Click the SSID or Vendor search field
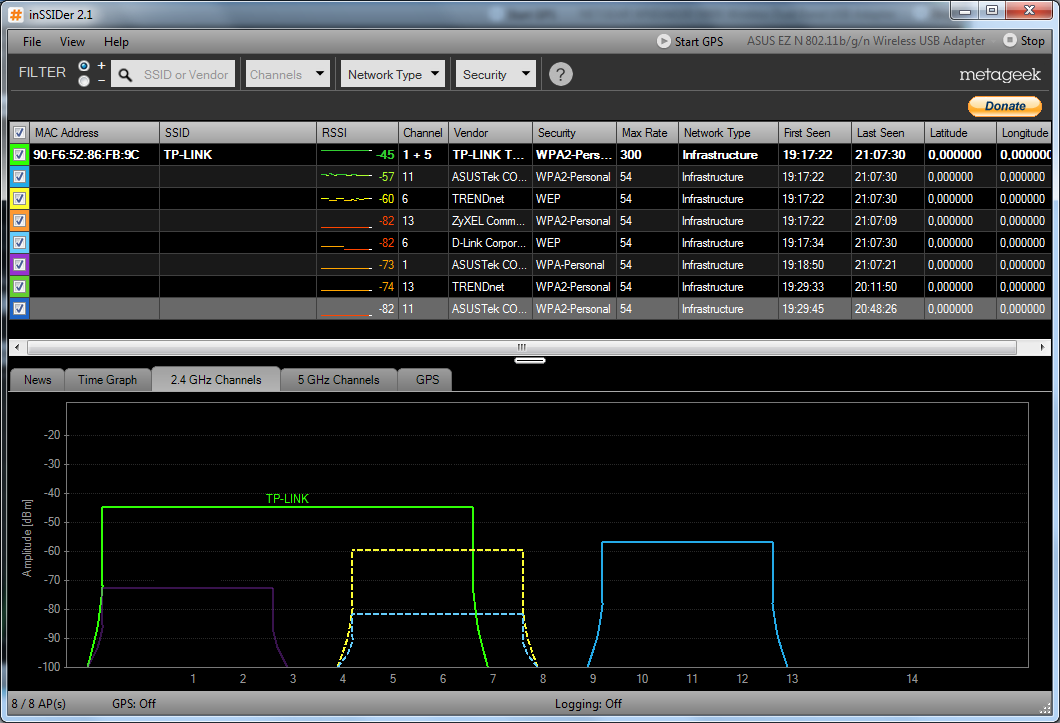Image resolution: width=1060 pixels, height=723 pixels. click(x=186, y=75)
